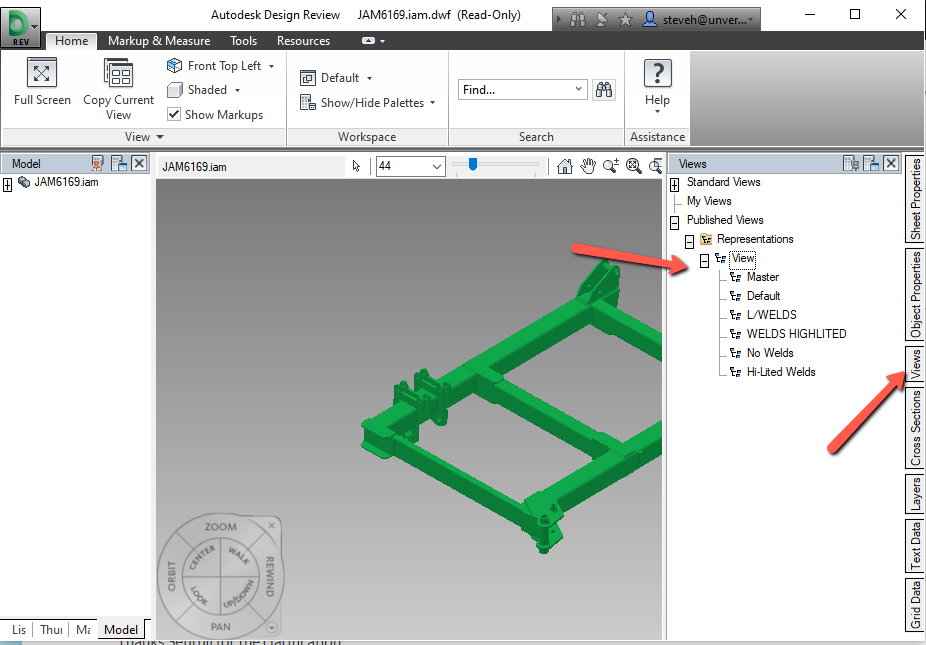926x645 pixels.
Task: Open the steveh@unver... account menu
Action: pyautogui.click(x=700, y=19)
